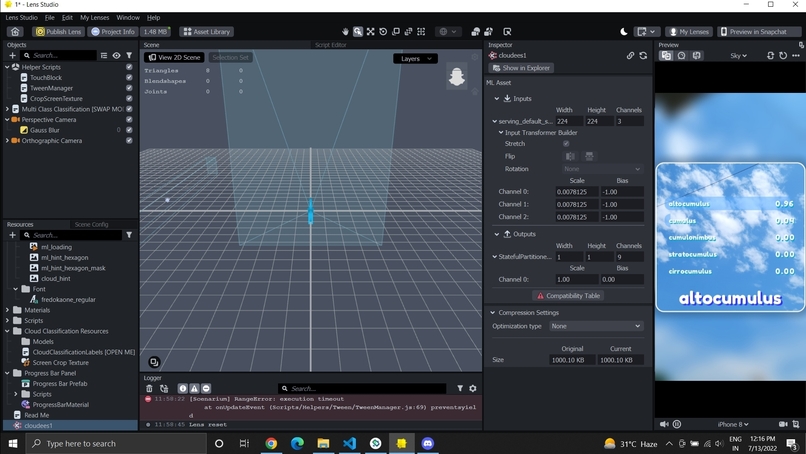Click the Publish Lens button
This screenshot has width=806, height=454.
59,31
